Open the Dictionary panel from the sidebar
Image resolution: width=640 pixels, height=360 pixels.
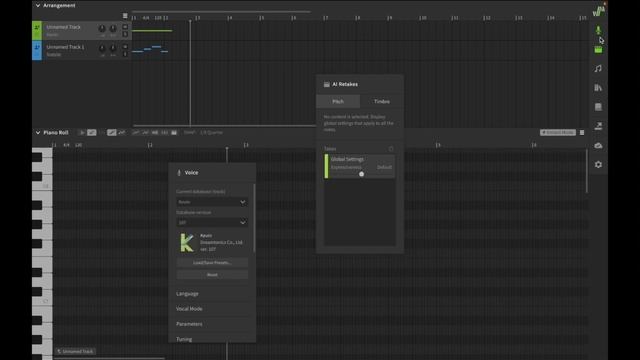click(598, 107)
